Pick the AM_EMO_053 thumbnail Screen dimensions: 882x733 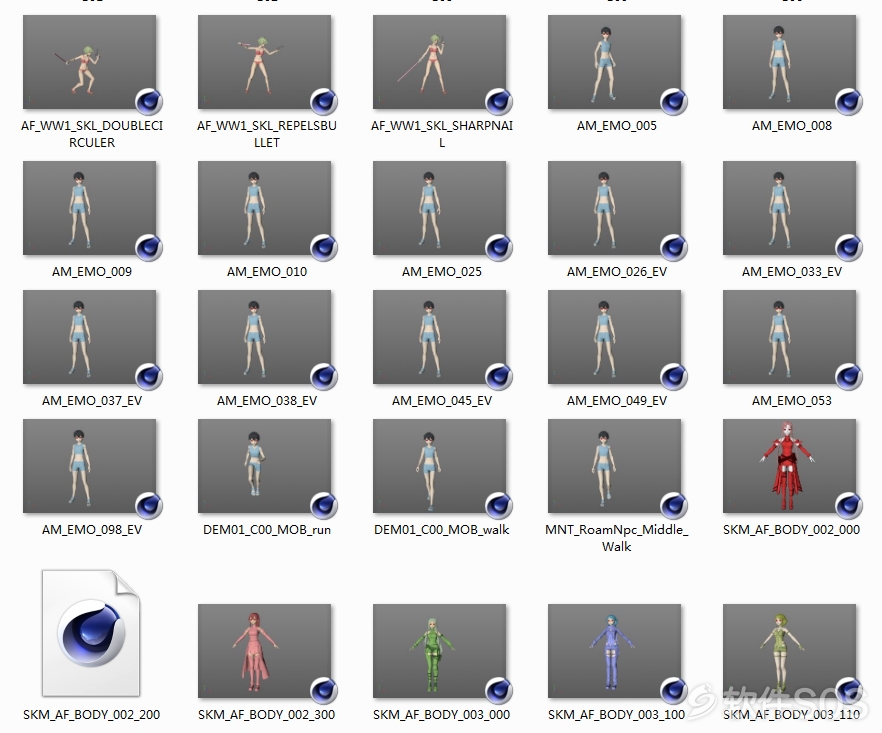789,337
